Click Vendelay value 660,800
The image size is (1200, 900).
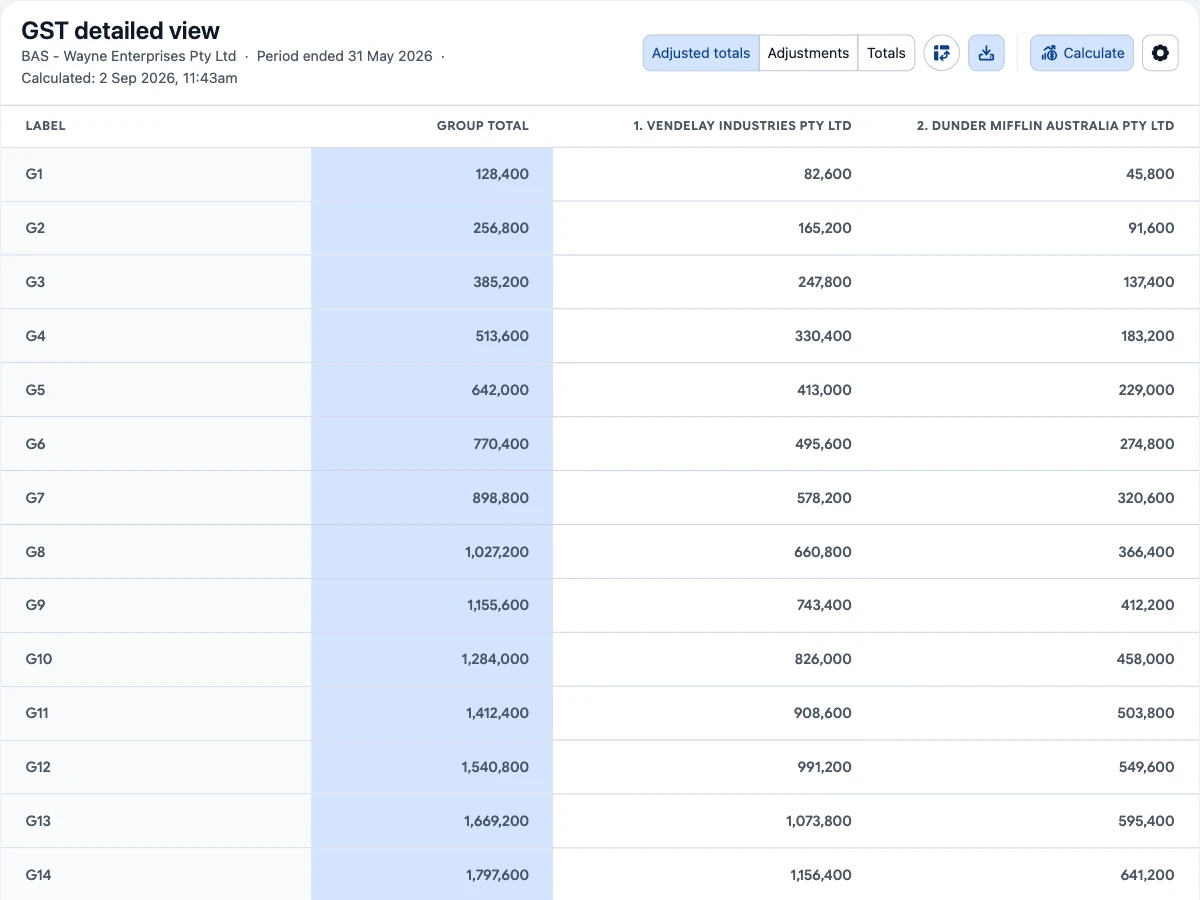click(824, 552)
